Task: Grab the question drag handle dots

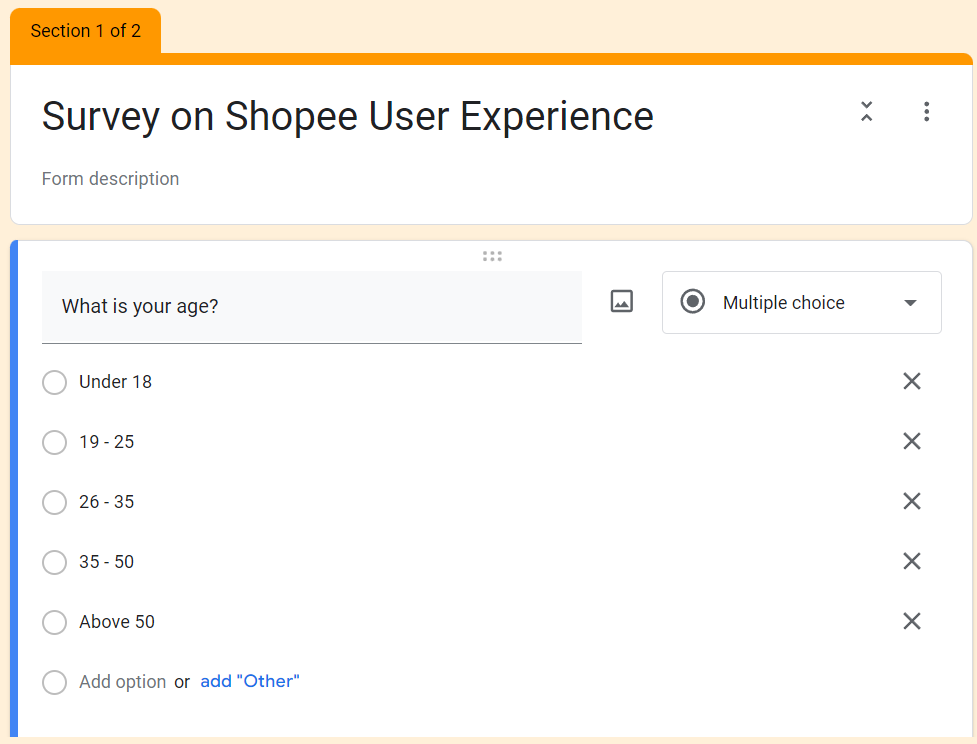Action: tap(492, 256)
